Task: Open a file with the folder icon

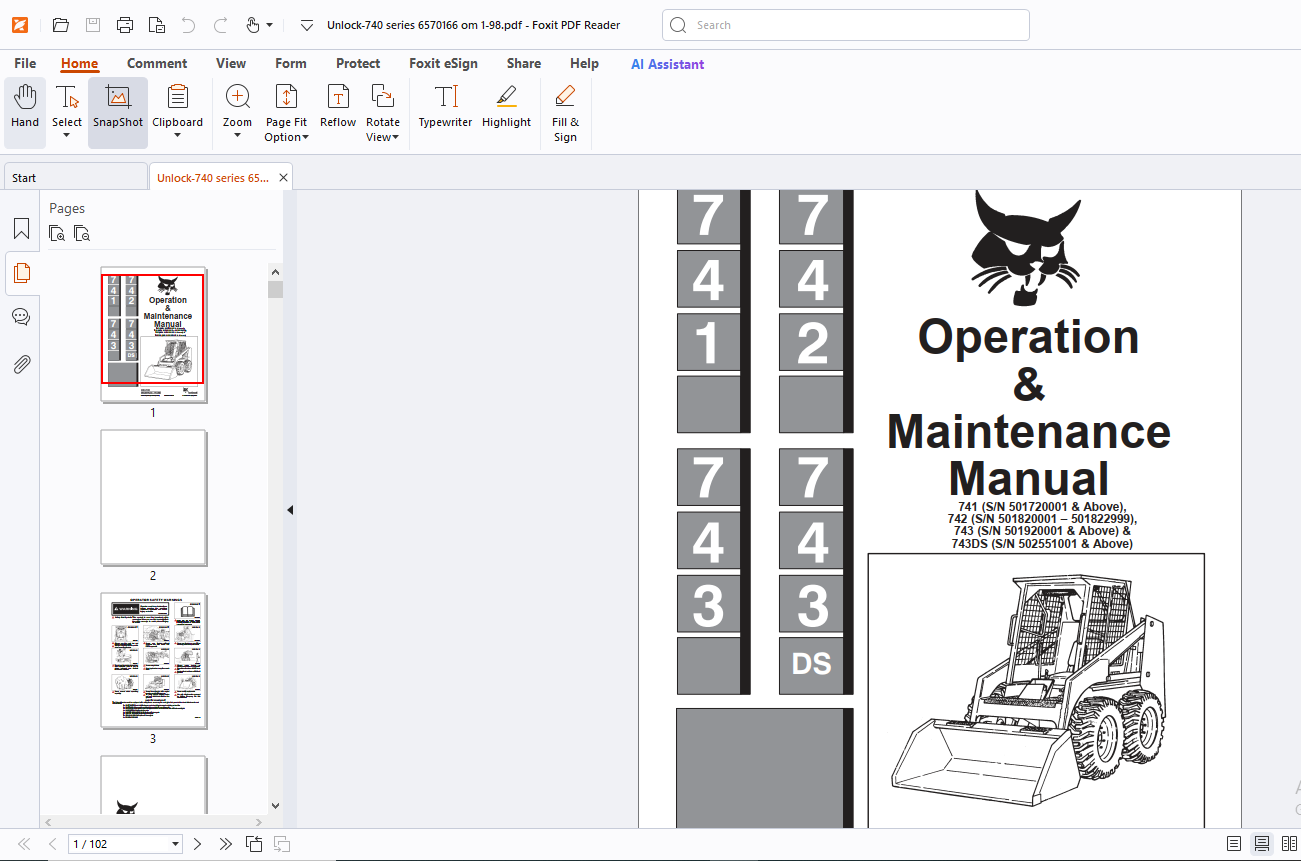Action: [x=60, y=25]
